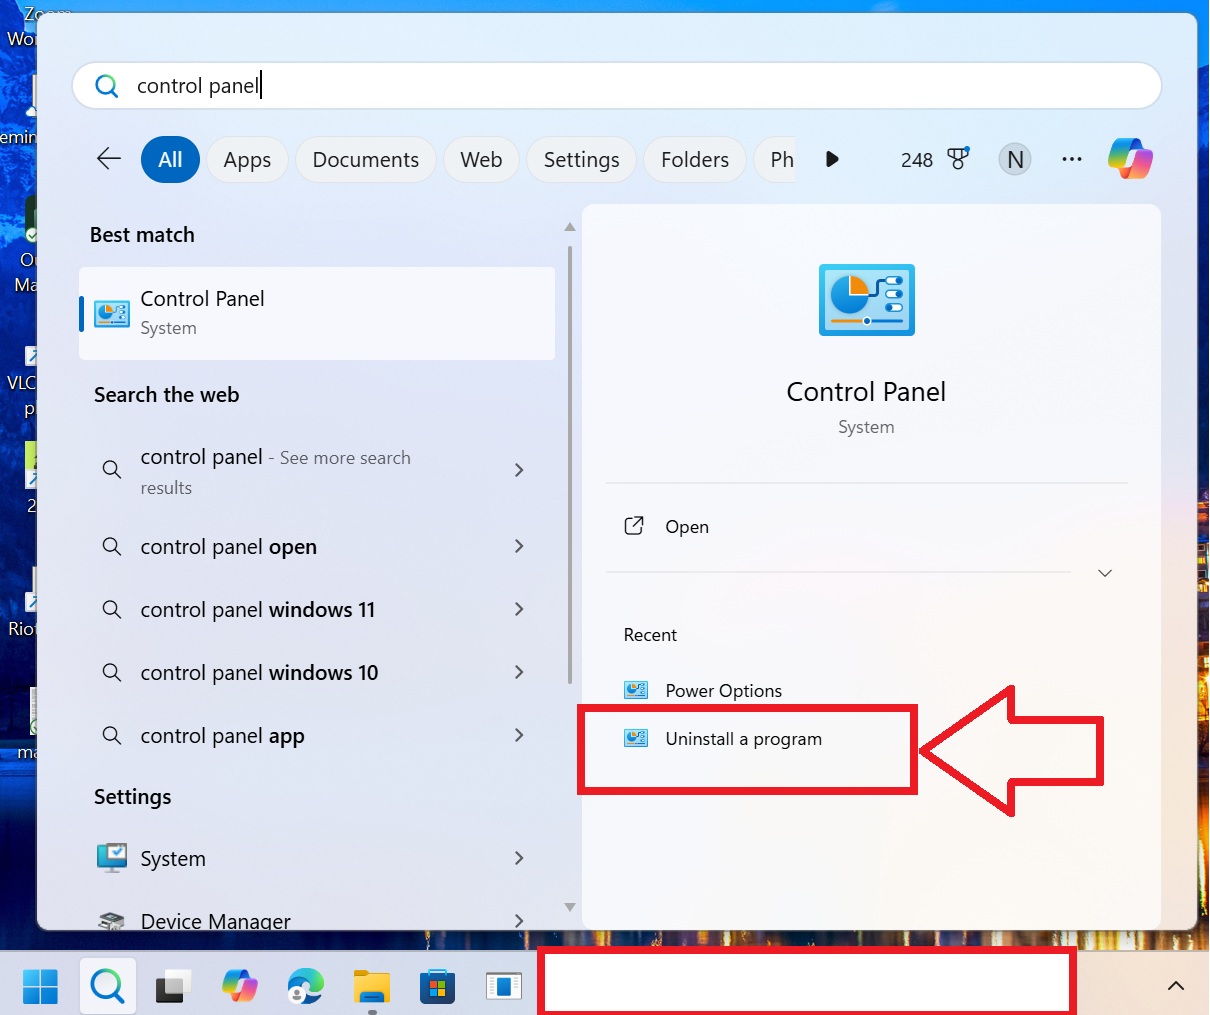This screenshot has width=1210, height=1015.
Task: Expand 'control panel app' suggestion arrow
Action: click(519, 735)
